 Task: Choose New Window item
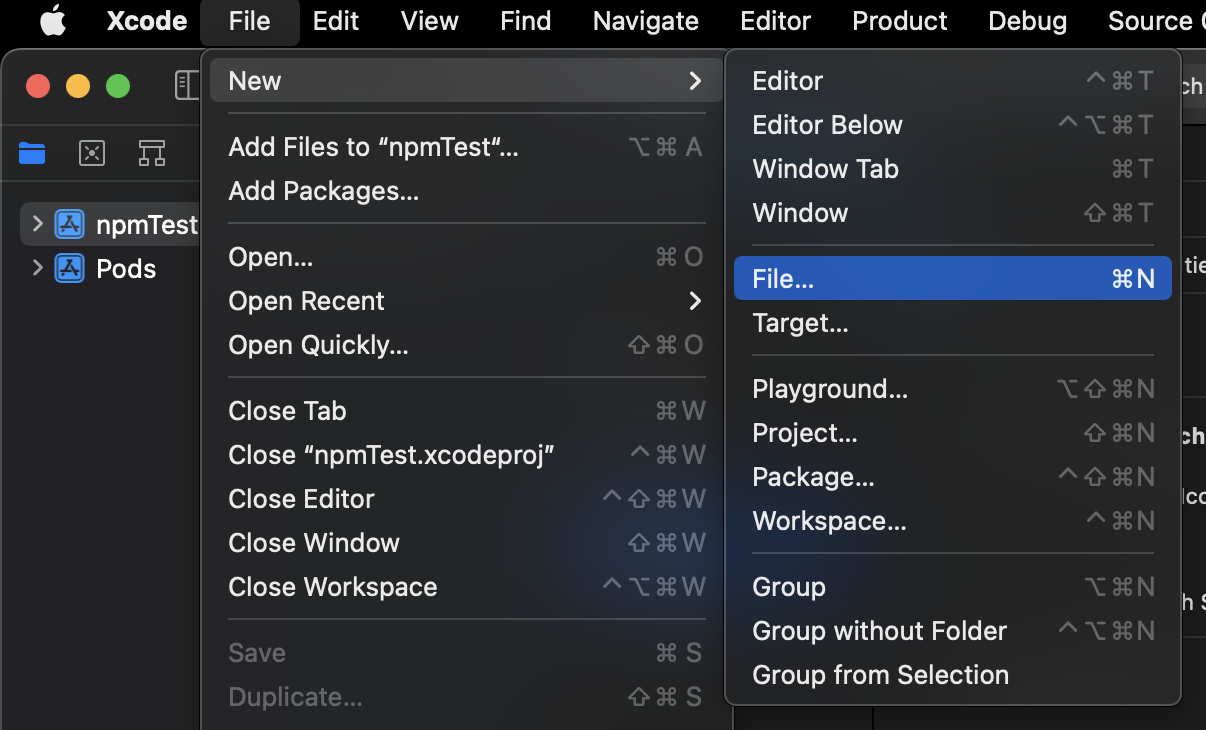click(x=953, y=213)
